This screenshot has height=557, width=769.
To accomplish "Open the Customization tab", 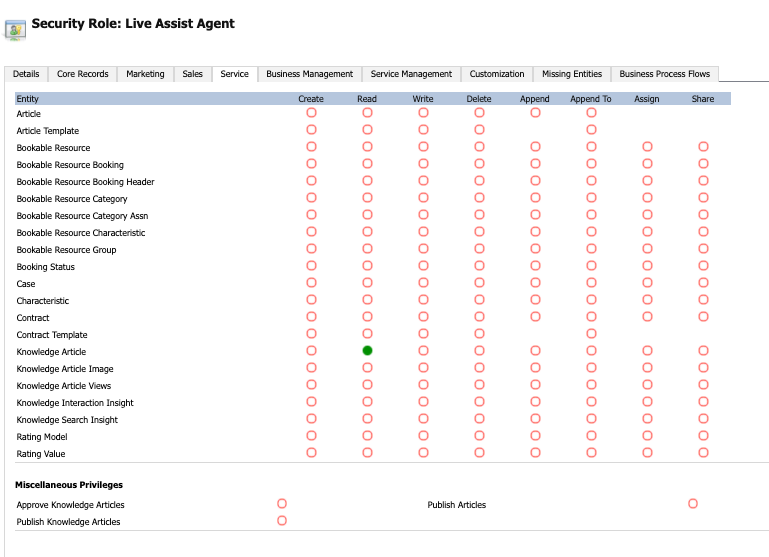I will 497,74.
